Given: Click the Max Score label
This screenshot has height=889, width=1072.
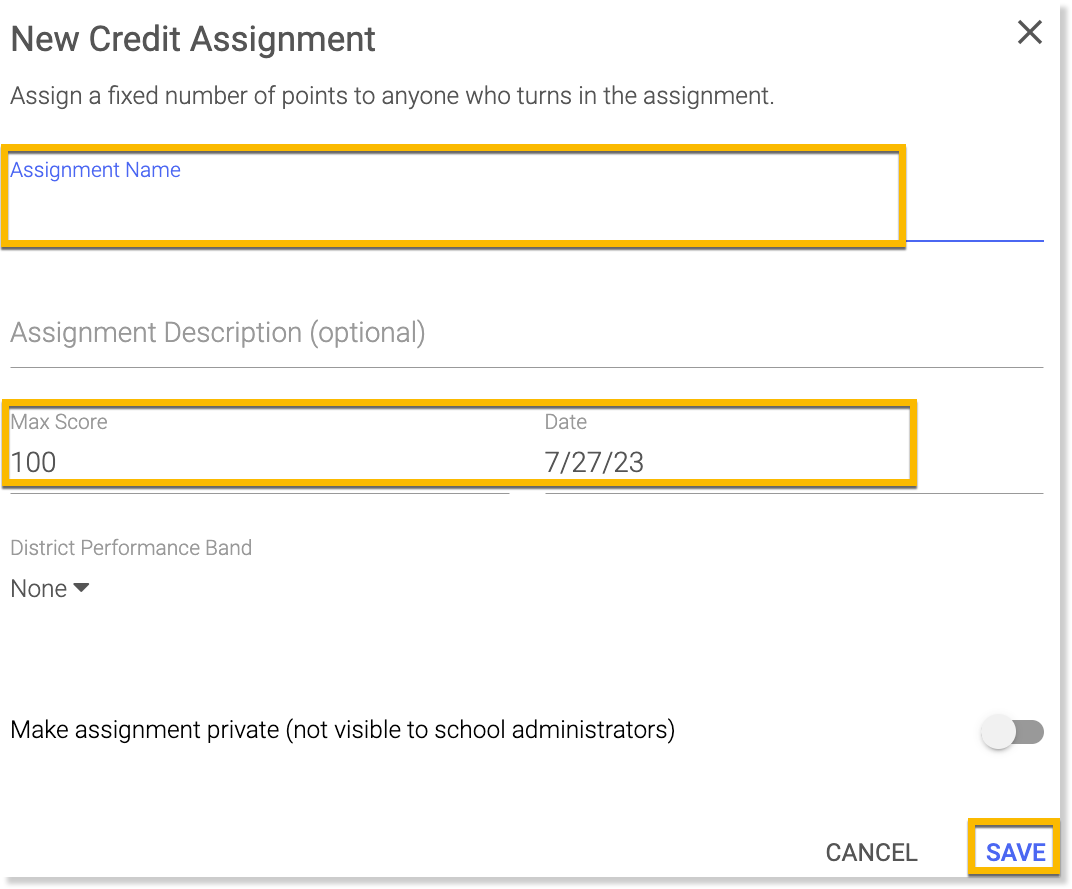Looking at the screenshot, I should click(x=59, y=422).
